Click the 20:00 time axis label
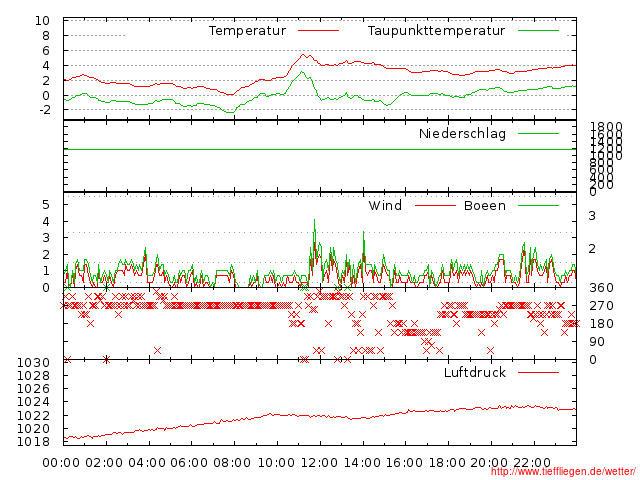The width and height of the screenshot is (640, 480). coord(489,463)
